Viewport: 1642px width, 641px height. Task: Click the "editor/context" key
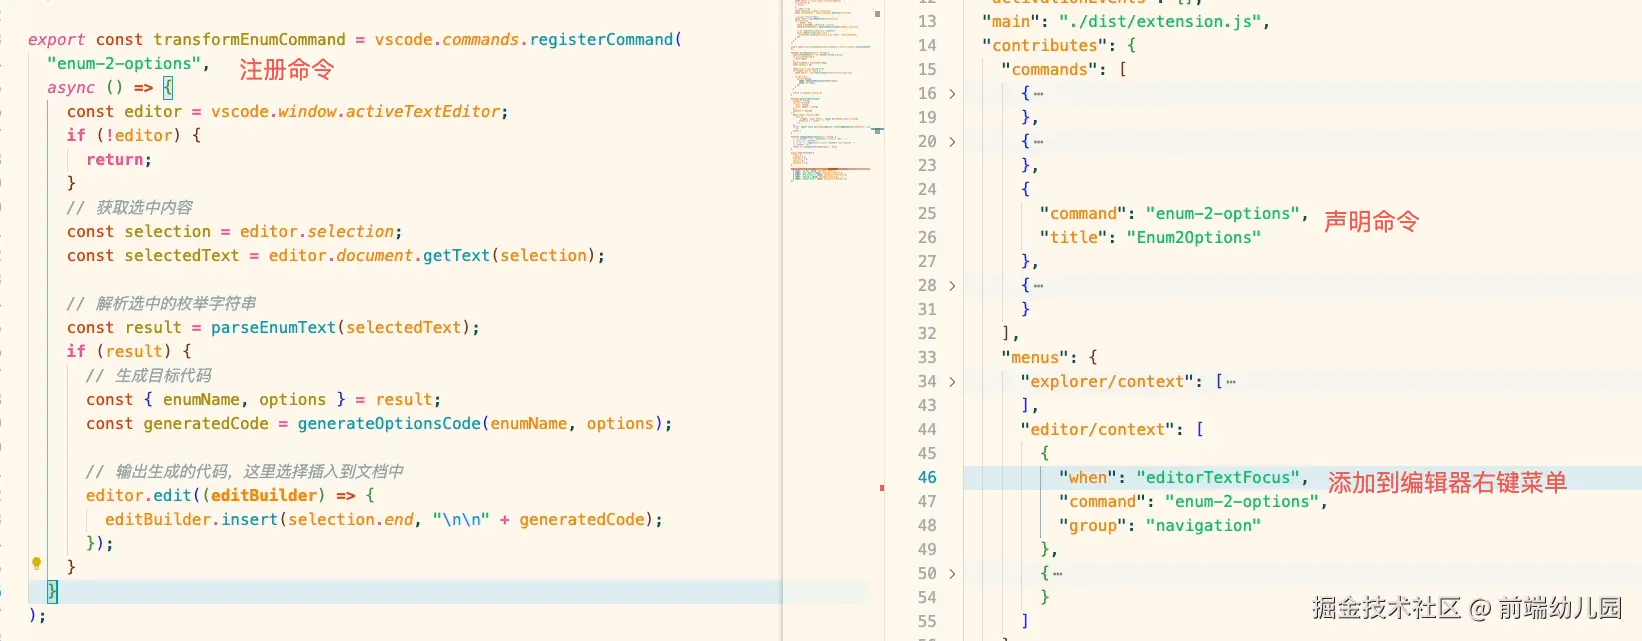tap(1098, 429)
